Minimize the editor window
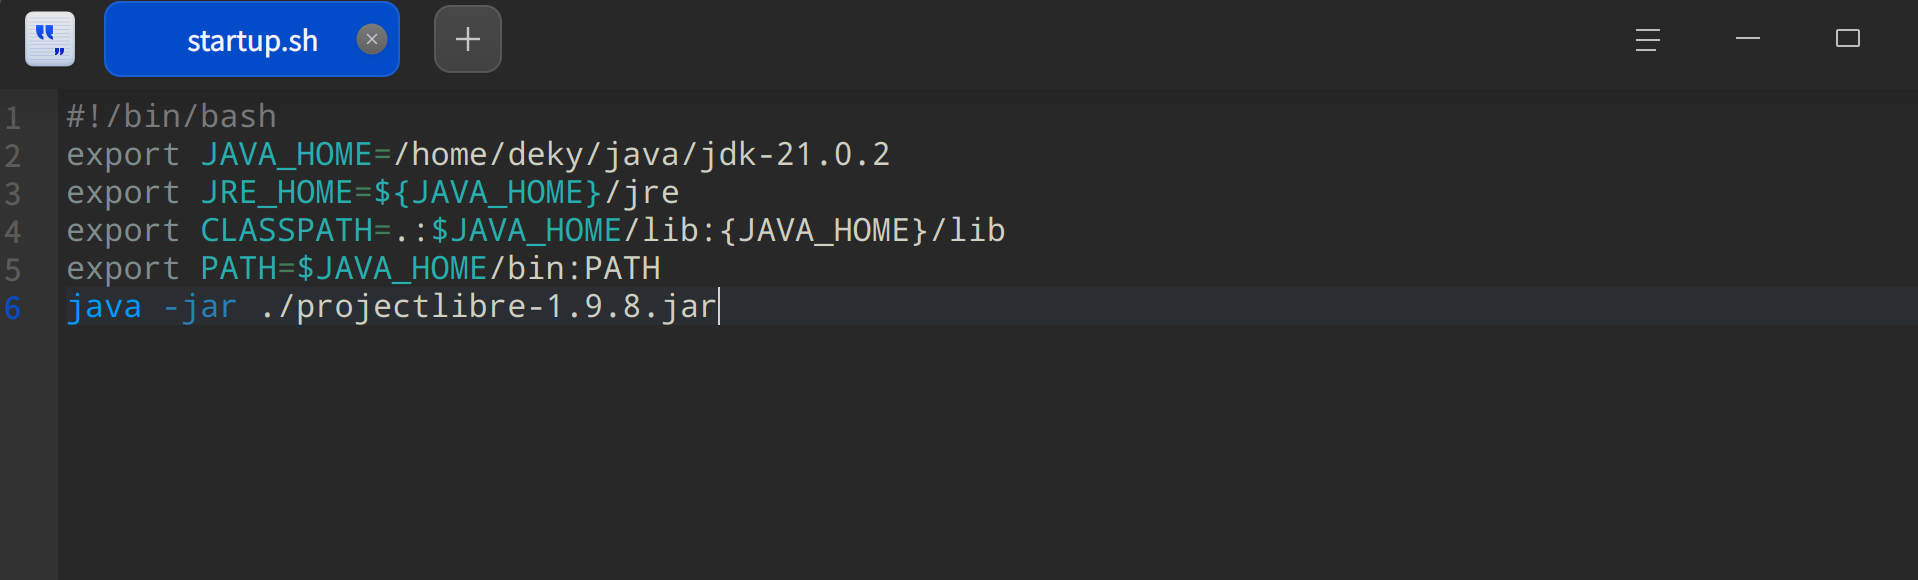 click(x=1747, y=39)
